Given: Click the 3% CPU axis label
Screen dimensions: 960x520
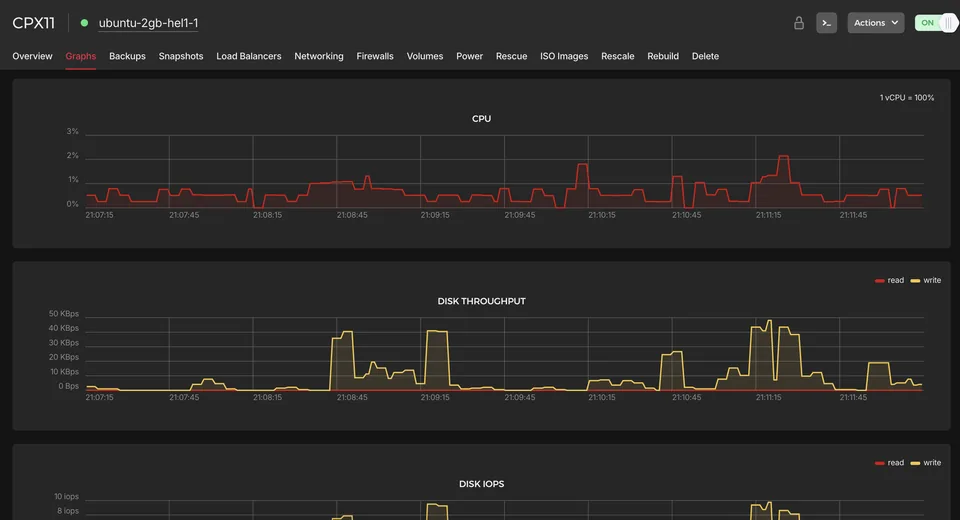Looking at the screenshot, I should [x=72, y=131].
